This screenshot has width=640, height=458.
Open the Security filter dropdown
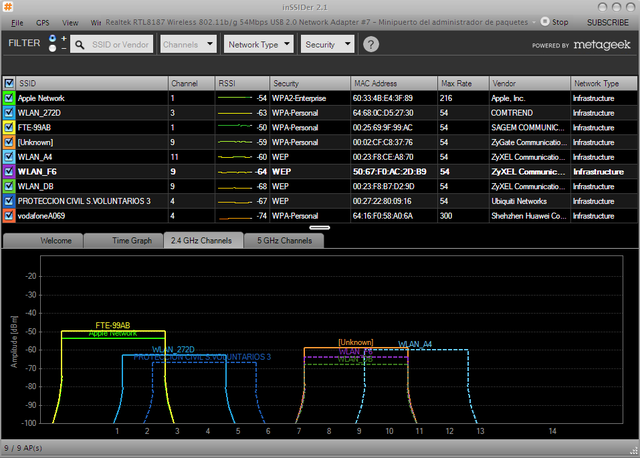[327, 44]
